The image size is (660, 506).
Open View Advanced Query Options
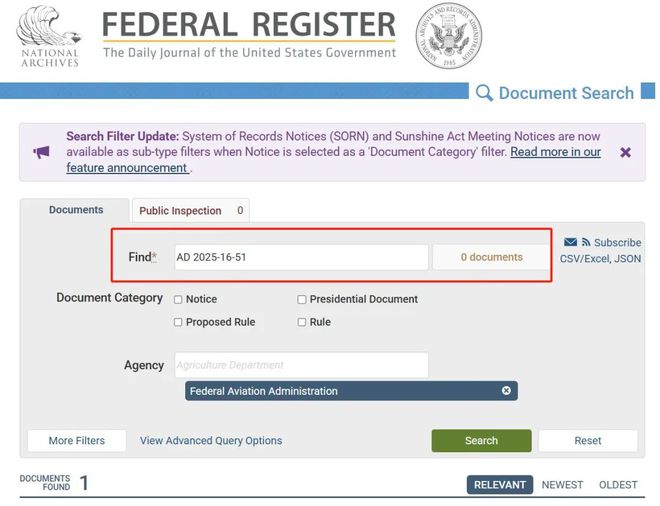point(211,440)
